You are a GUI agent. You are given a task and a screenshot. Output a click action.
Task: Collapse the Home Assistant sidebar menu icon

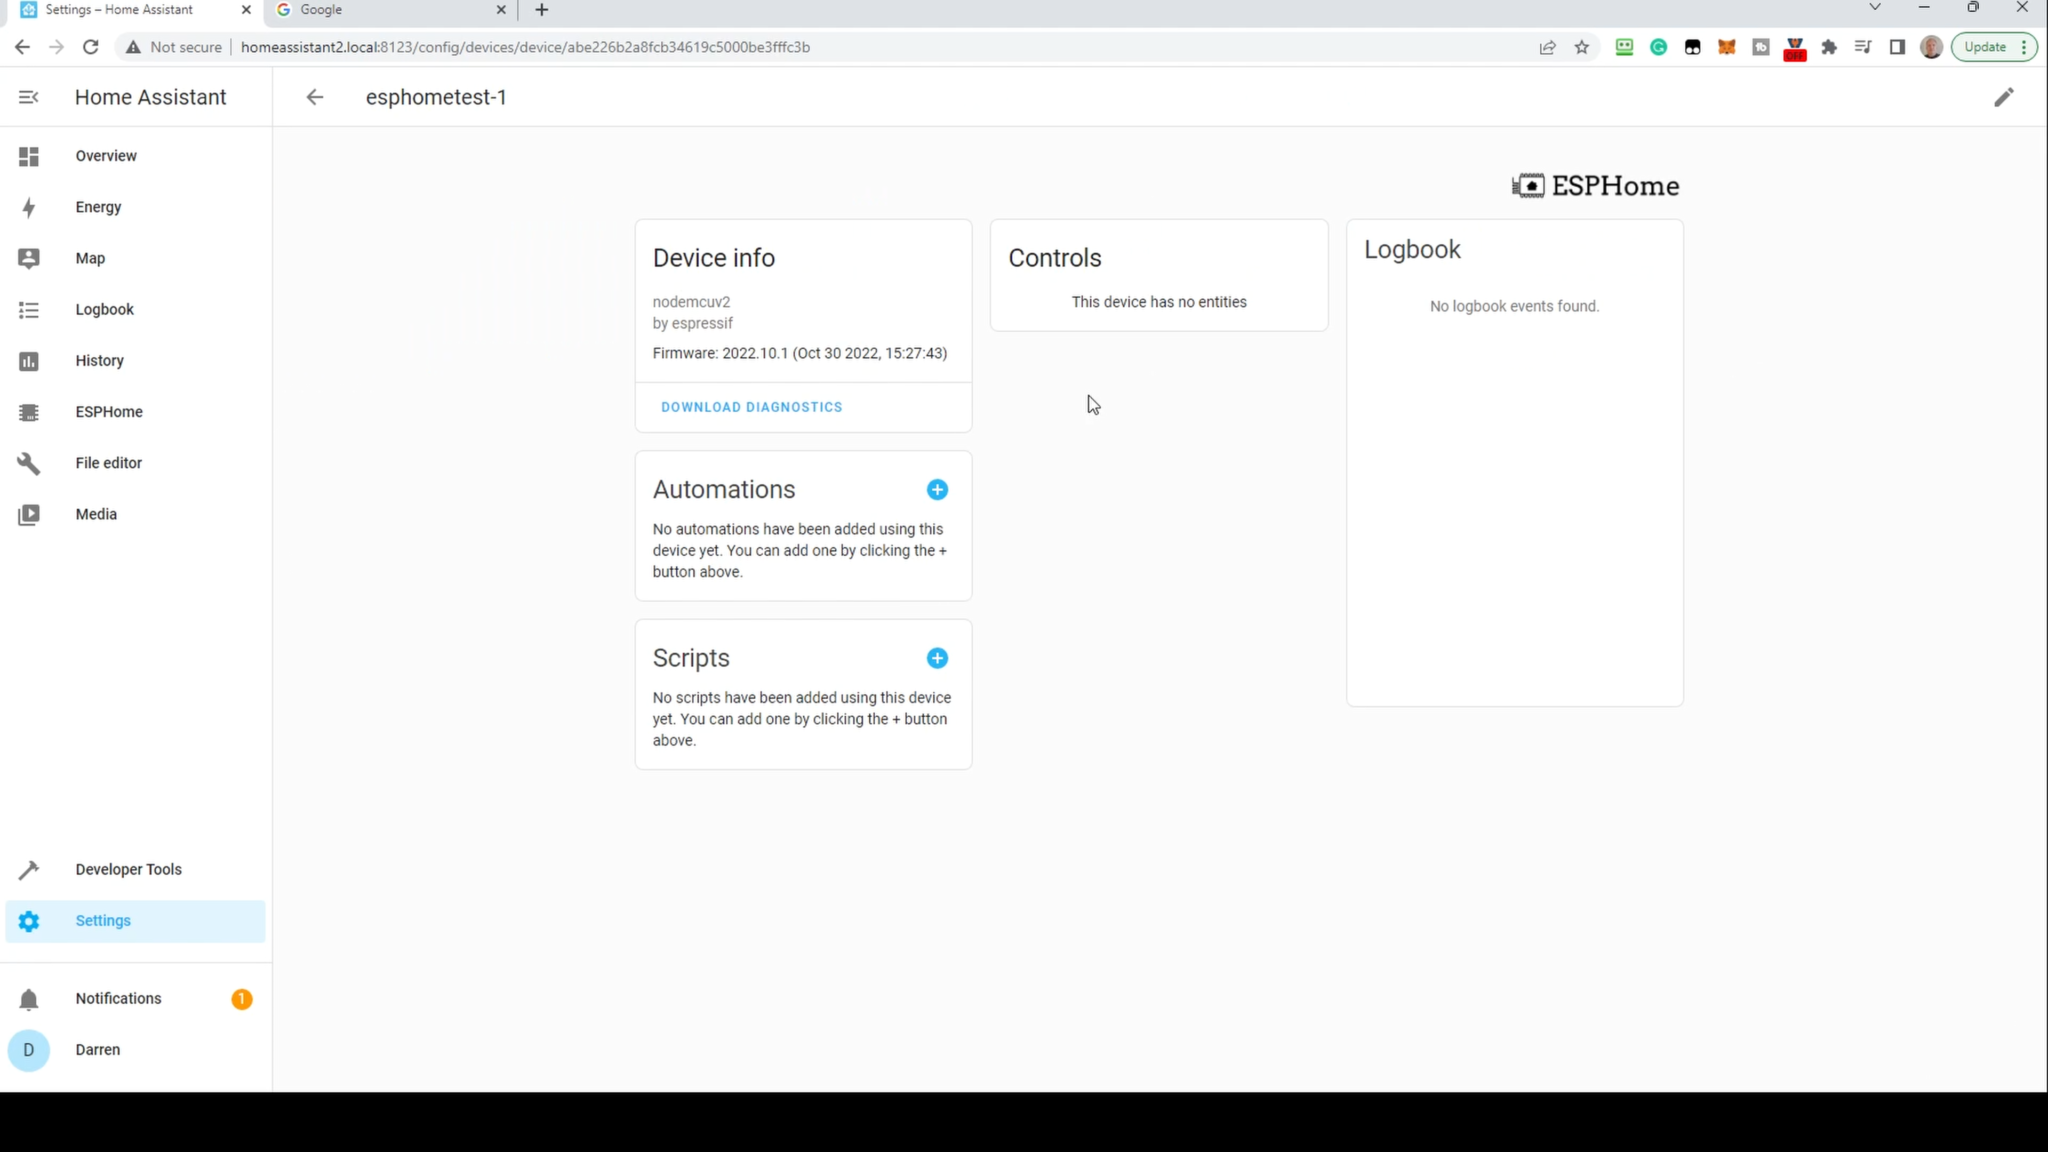point(28,97)
